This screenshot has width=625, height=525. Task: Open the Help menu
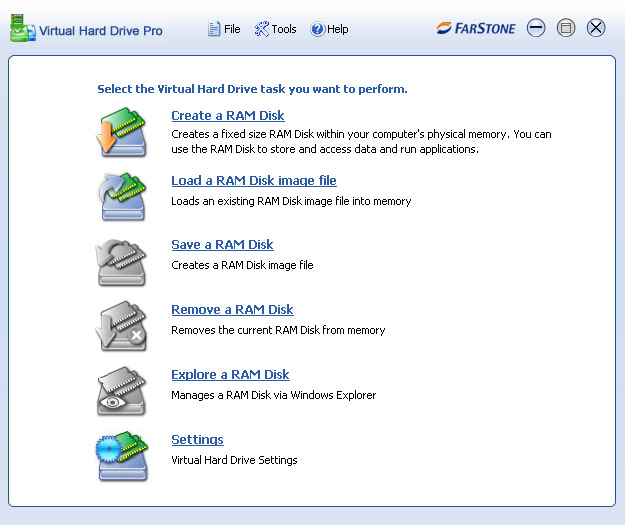point(329,29)
